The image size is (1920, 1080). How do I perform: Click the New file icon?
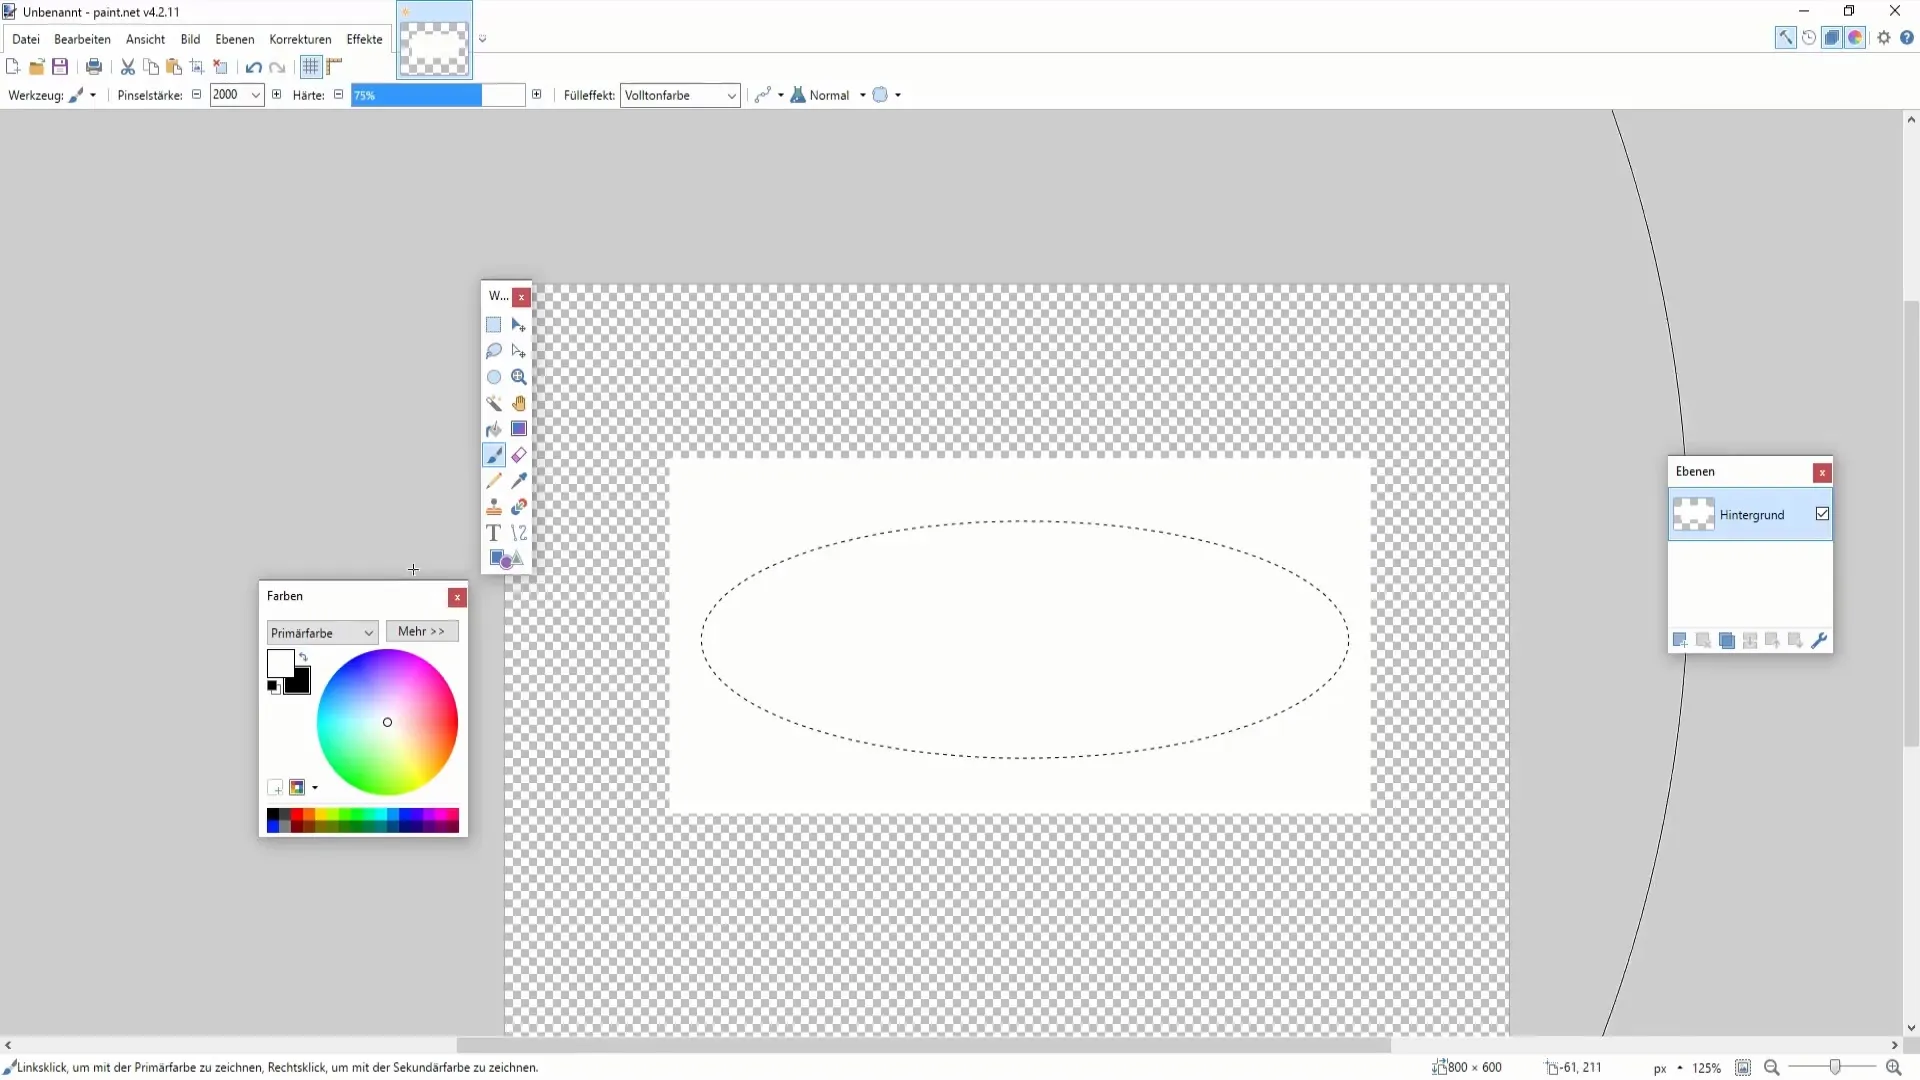coord(13,67)
